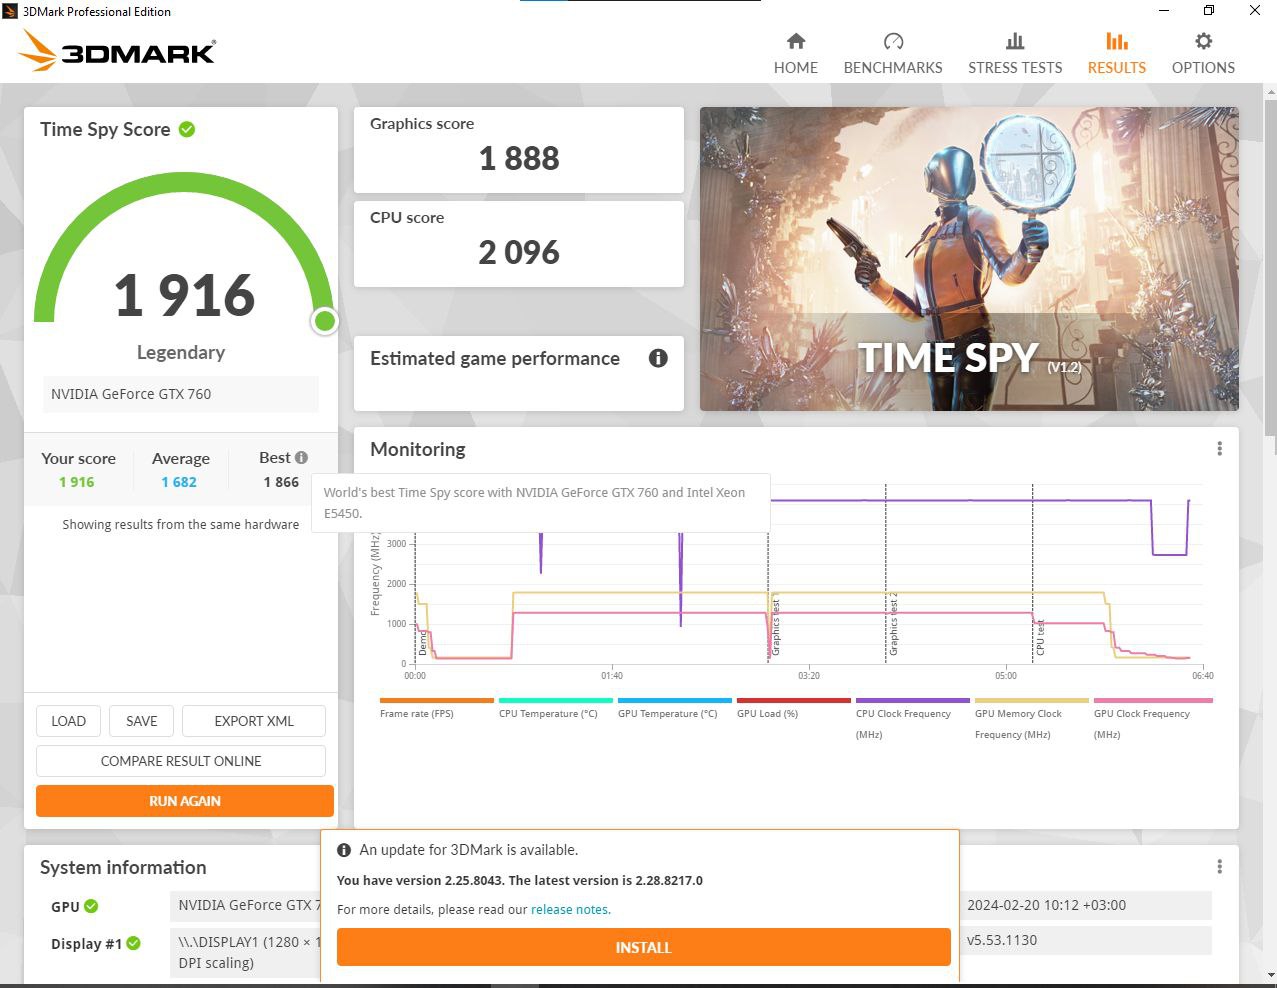Click the 3DMark logo
Screen dimensions: 1277x988
tap(117, 50)
